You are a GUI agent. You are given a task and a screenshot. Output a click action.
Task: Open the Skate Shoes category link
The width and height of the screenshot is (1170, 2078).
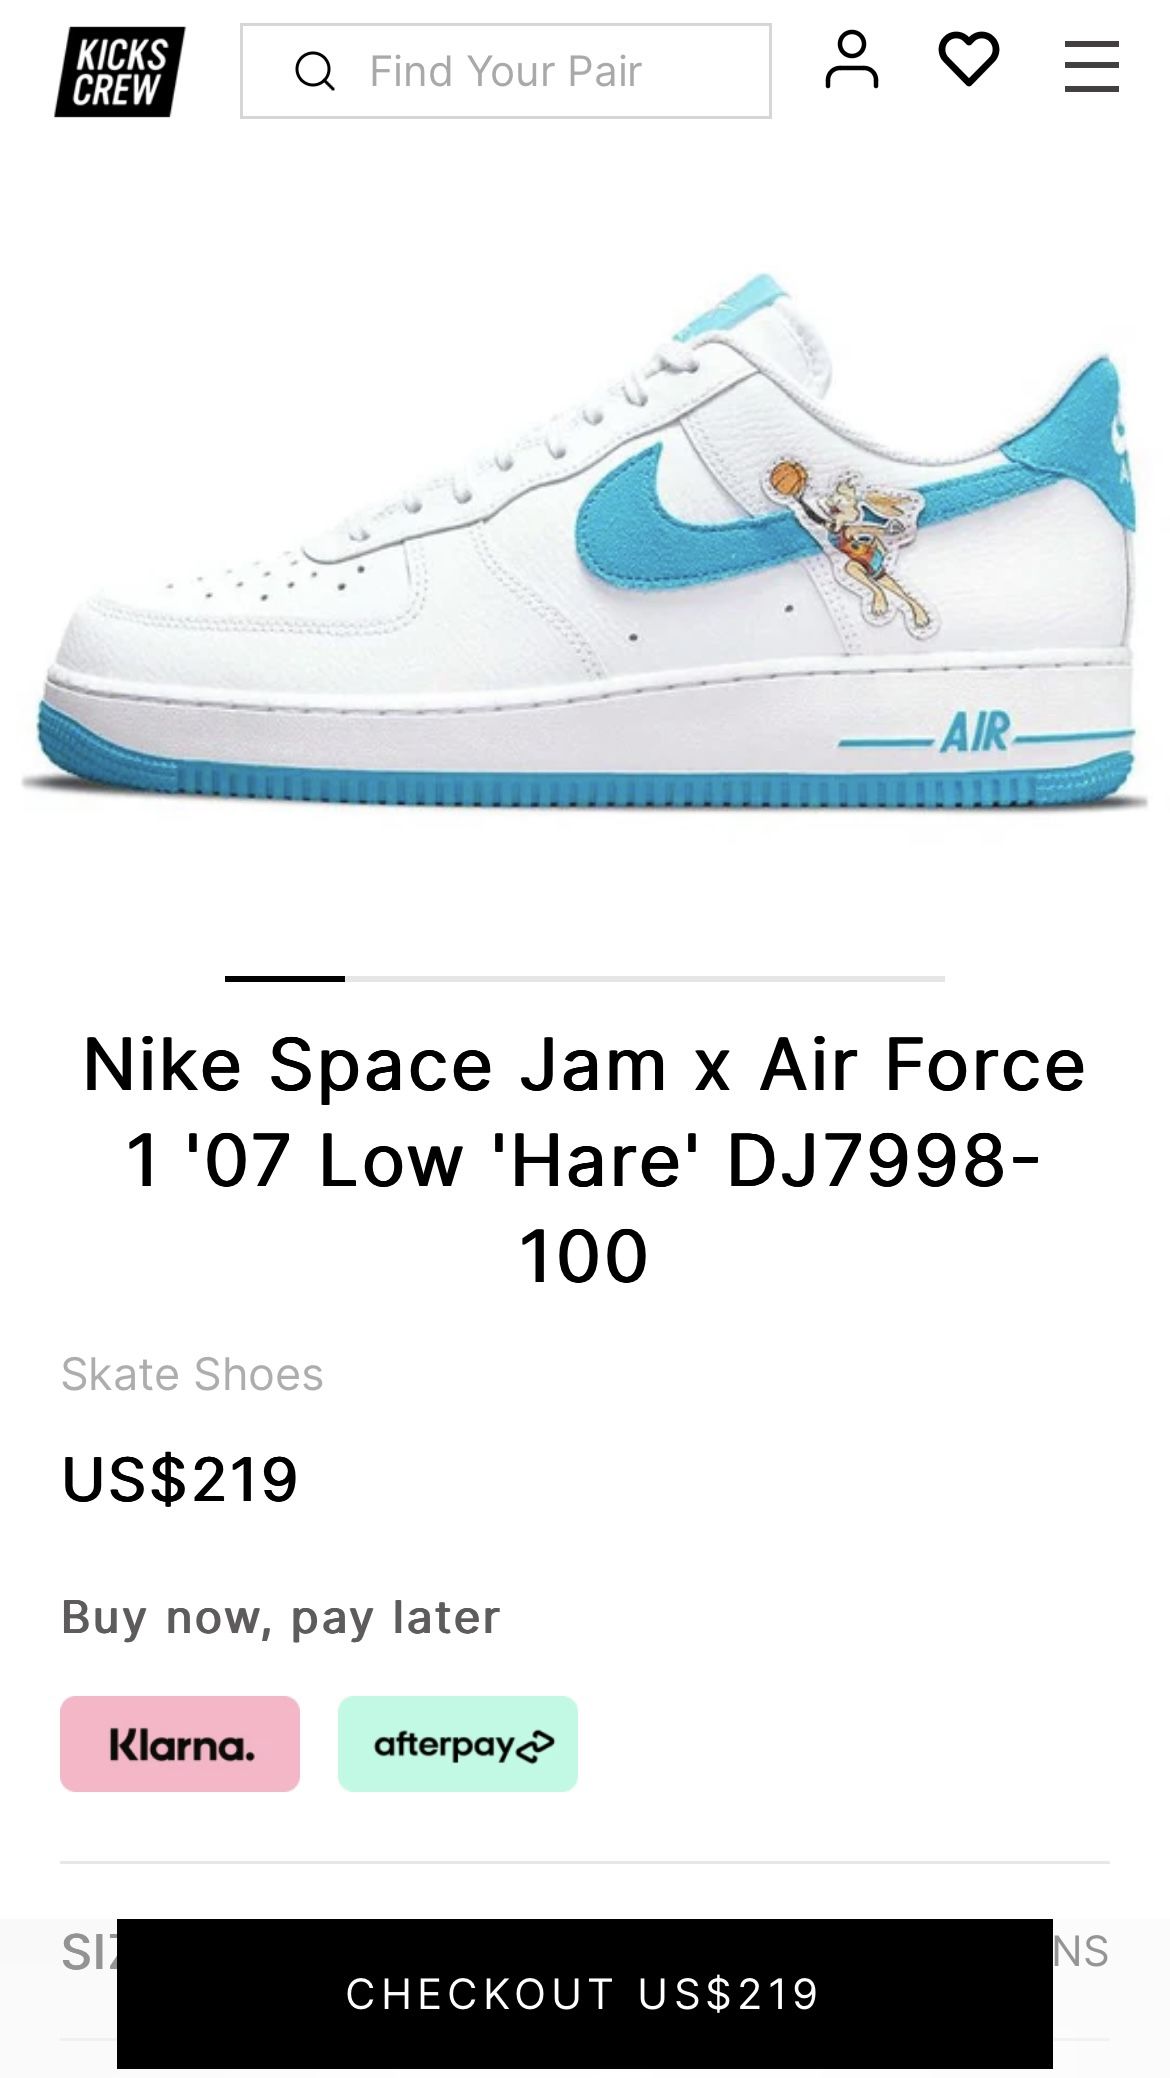[x=192, y=1374]
